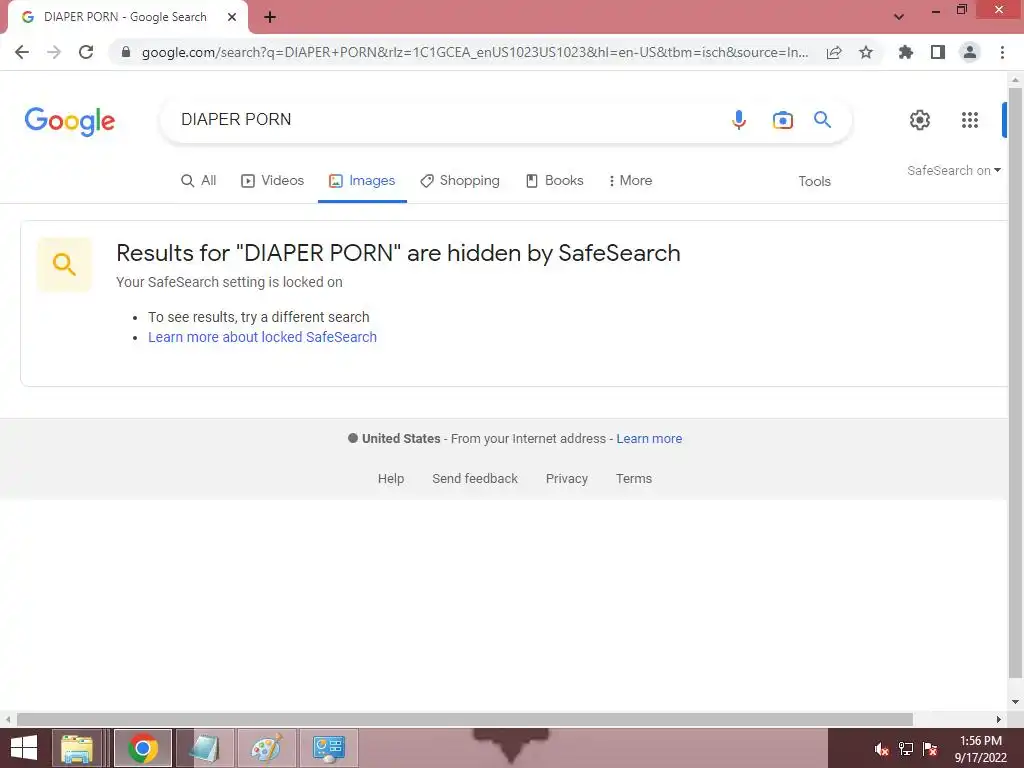Image resolution: width=1024 pixels, height=768 pixels.
Task: Open the tab search chevron
Action: point(899,17)
